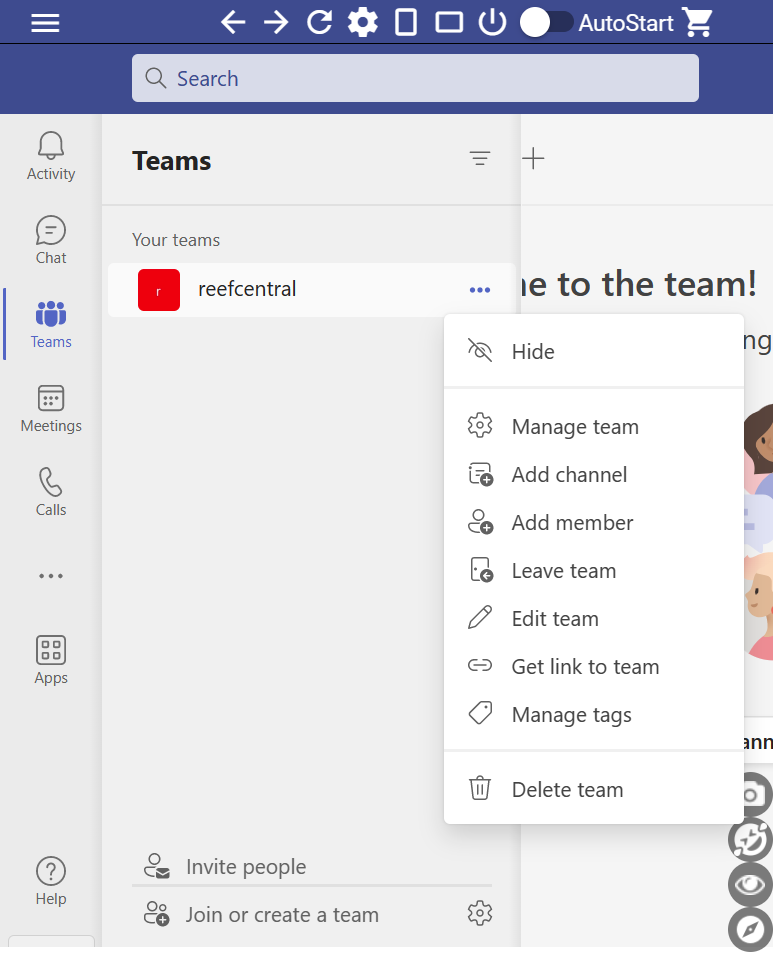
Task: Click into the Search box
Action: pos(415,78)
